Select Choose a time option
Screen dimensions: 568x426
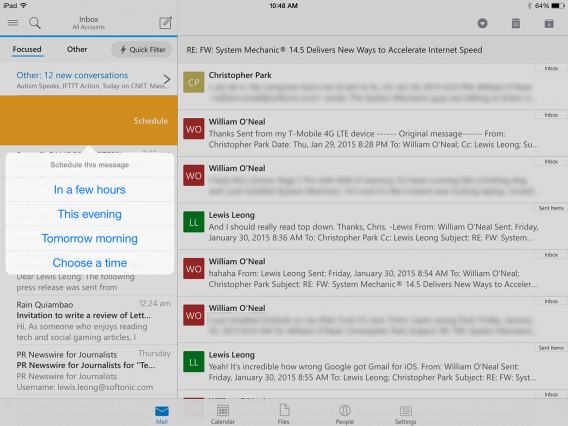(x=89, y=263)
